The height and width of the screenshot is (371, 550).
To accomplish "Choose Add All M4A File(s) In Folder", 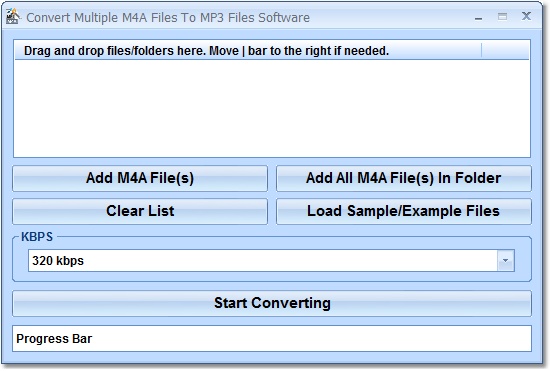I will point(404,178).
